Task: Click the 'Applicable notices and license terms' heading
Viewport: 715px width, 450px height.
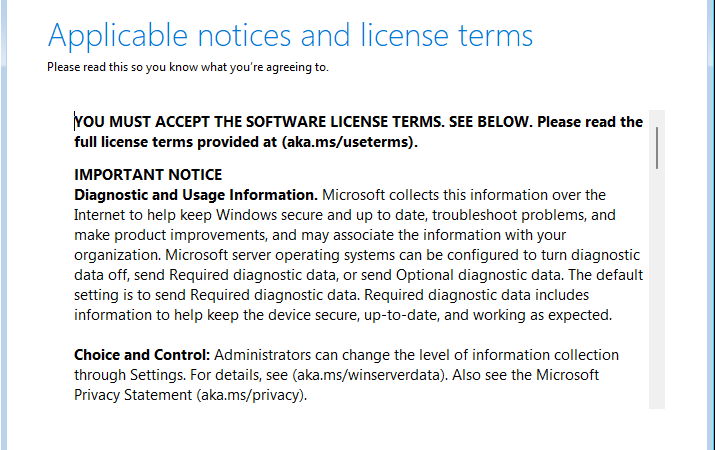Action: pos(290,36)
